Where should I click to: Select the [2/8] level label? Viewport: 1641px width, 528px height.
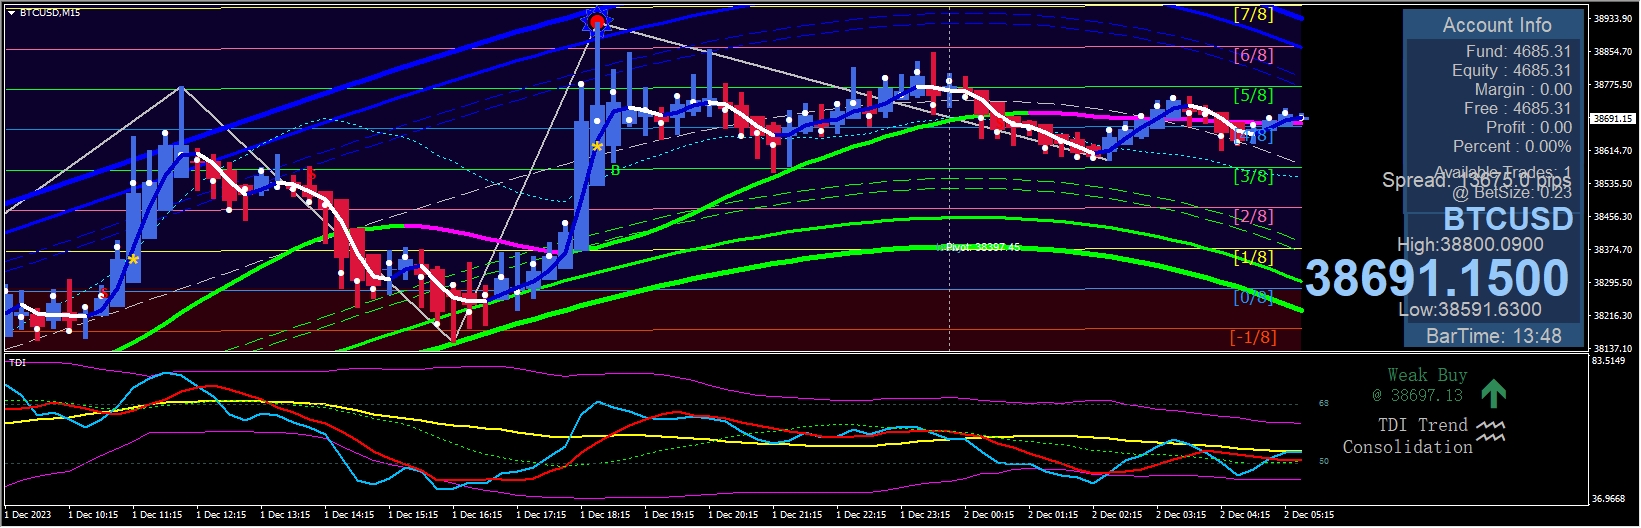click(x=1253, y=216)
